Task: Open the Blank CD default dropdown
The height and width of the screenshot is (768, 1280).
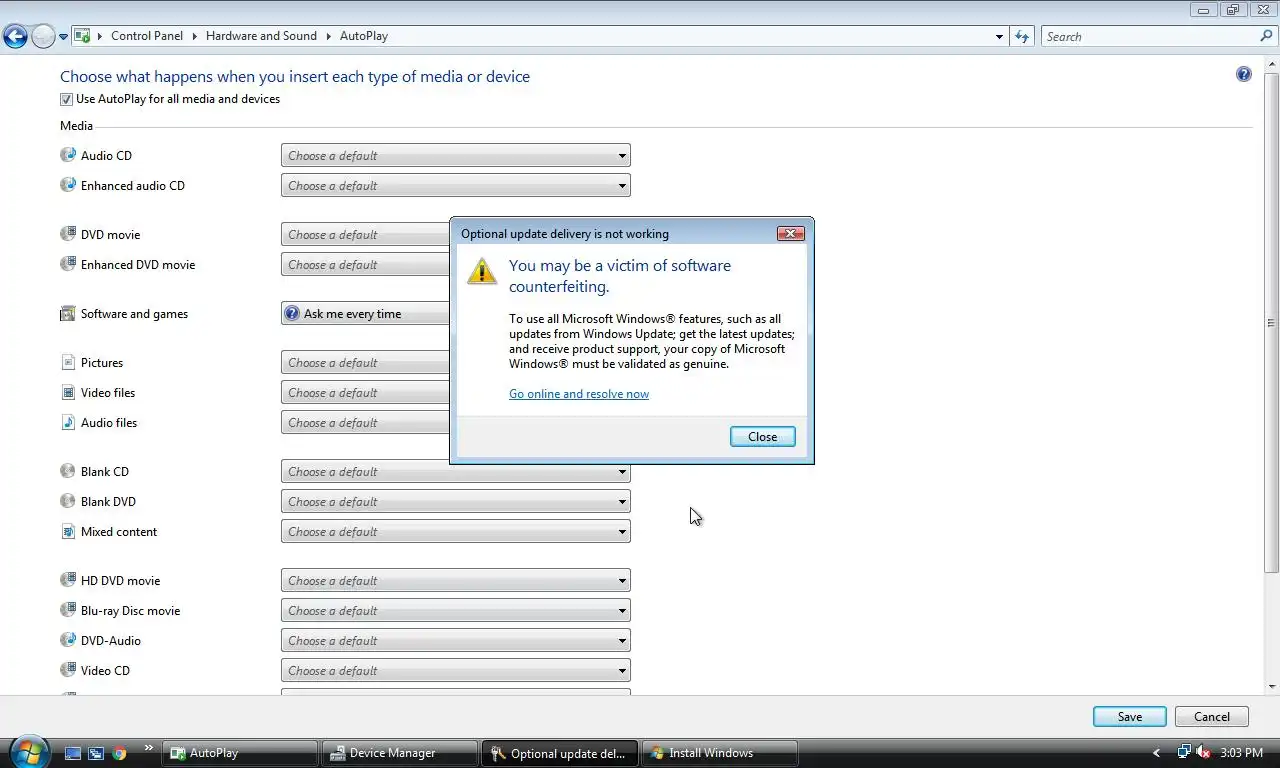Action: [455, 471]
